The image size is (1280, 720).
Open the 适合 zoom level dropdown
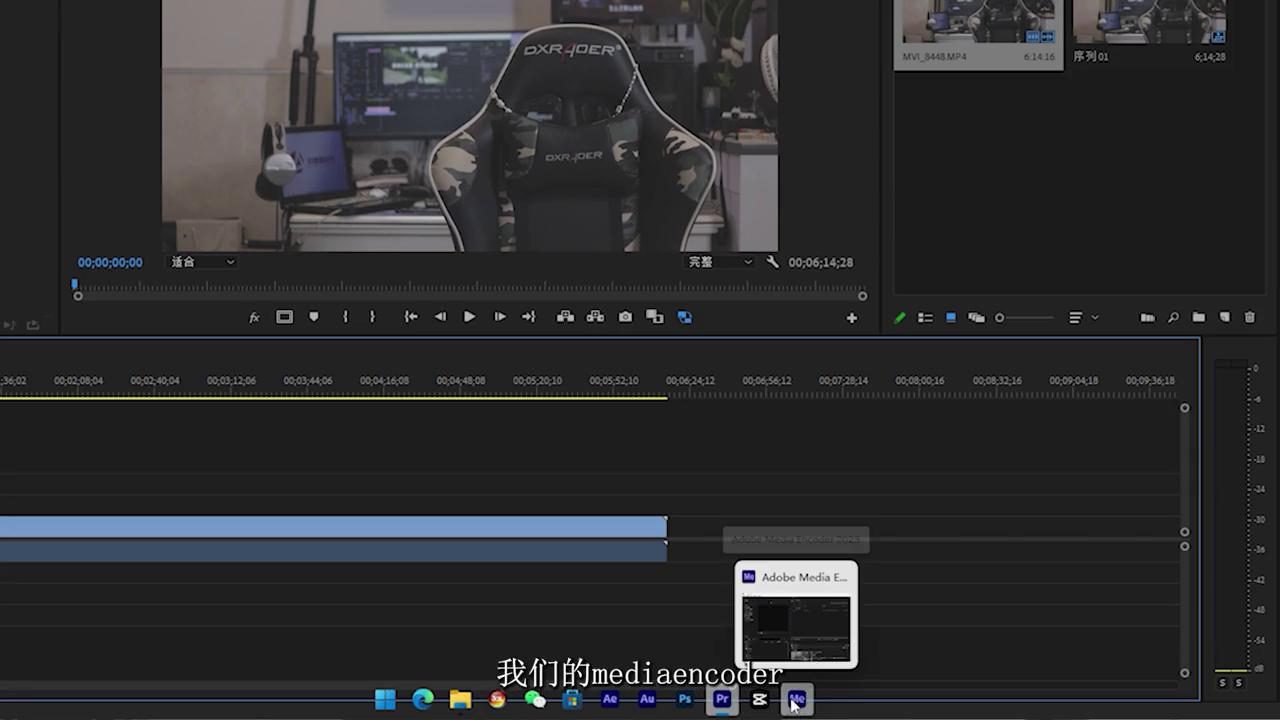pos(203,262)
